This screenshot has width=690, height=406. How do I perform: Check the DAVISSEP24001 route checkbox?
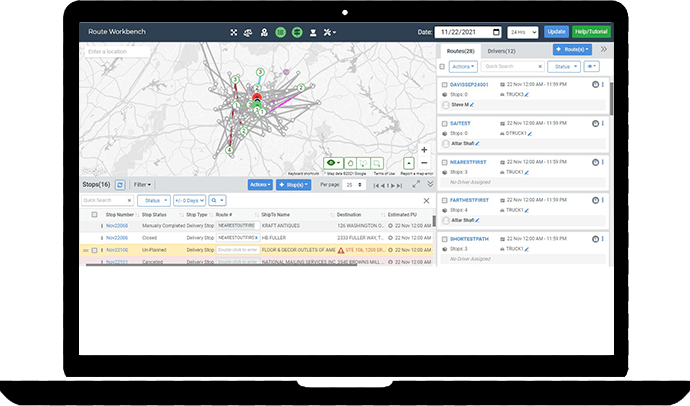(x=443, y=85)
